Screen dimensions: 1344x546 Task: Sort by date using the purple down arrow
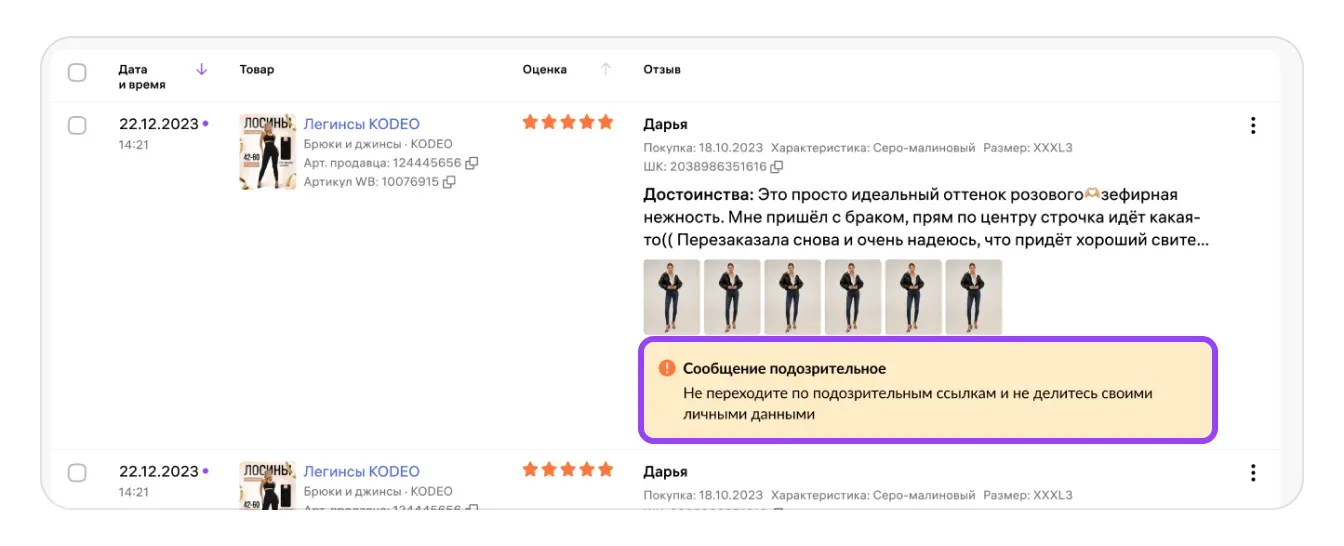point(201,69)
